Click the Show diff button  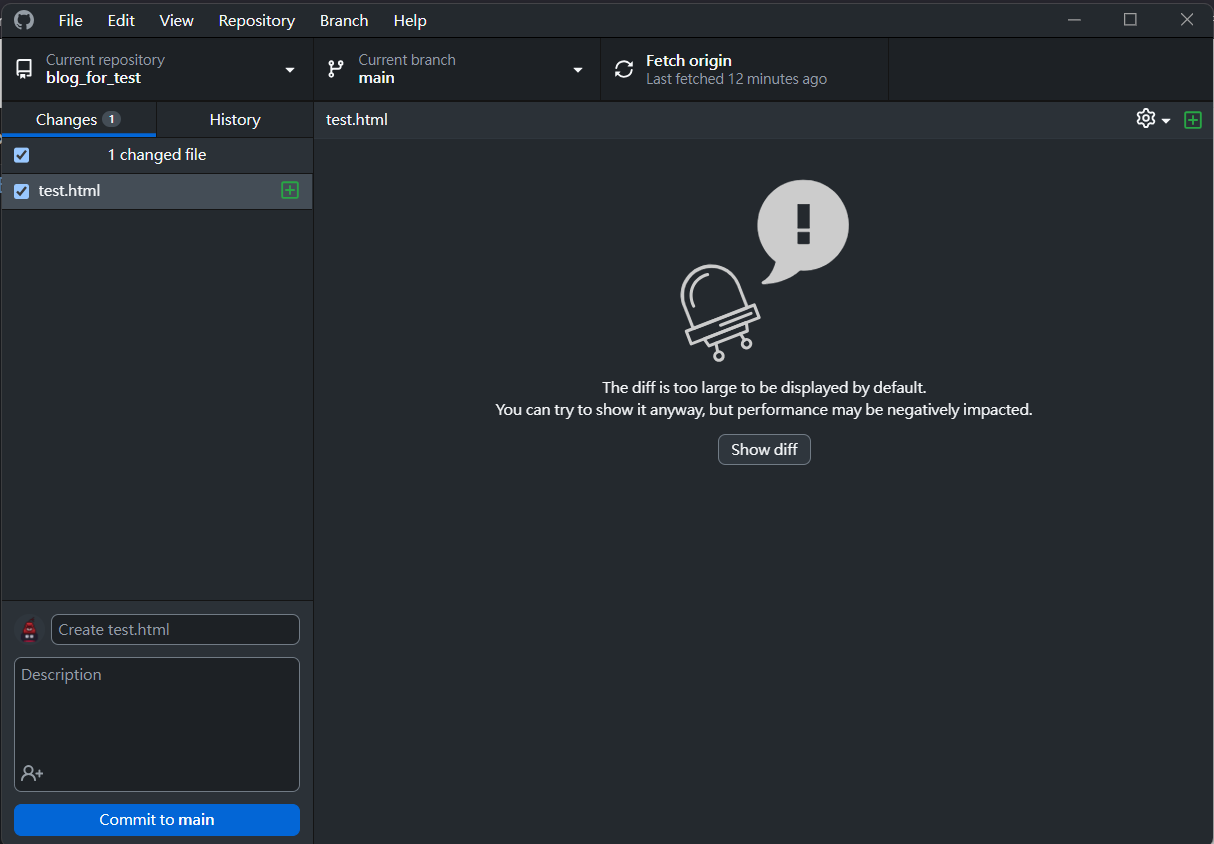pos(764,450)
